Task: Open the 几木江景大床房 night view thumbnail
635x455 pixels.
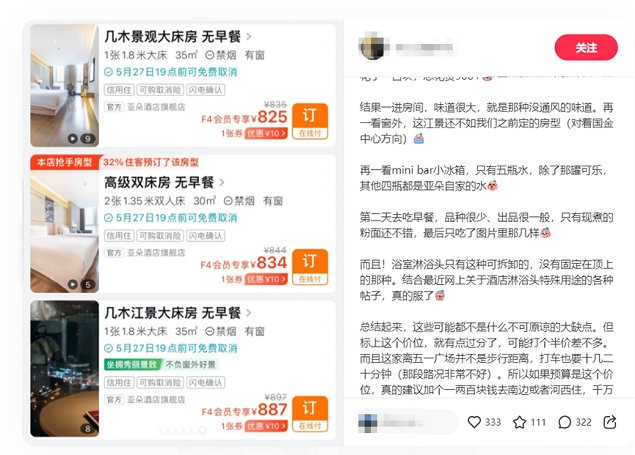Action: coord(65,368)
